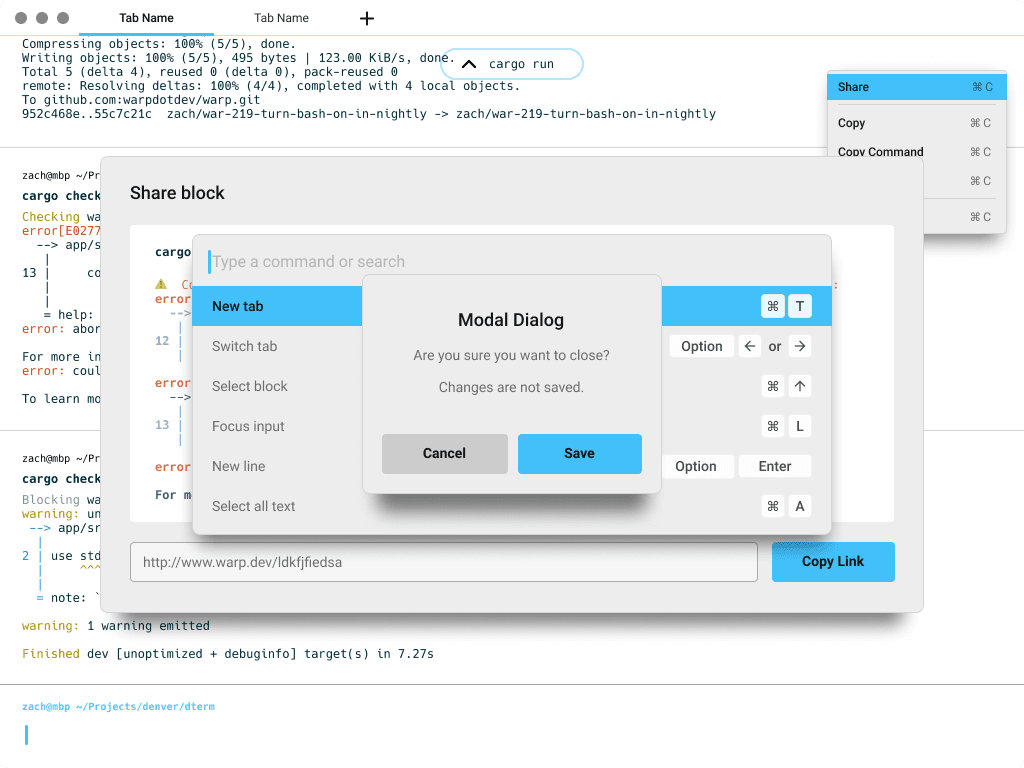Select the Focus input command
Screen dimensions: 1024x768
tap(249, 426)
